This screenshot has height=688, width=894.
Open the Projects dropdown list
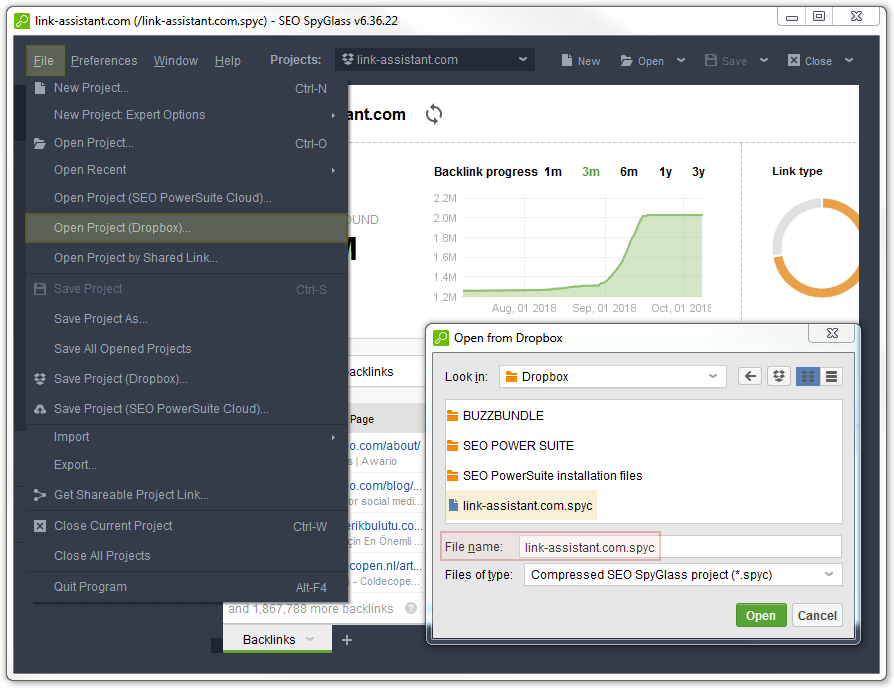point(523,59)
